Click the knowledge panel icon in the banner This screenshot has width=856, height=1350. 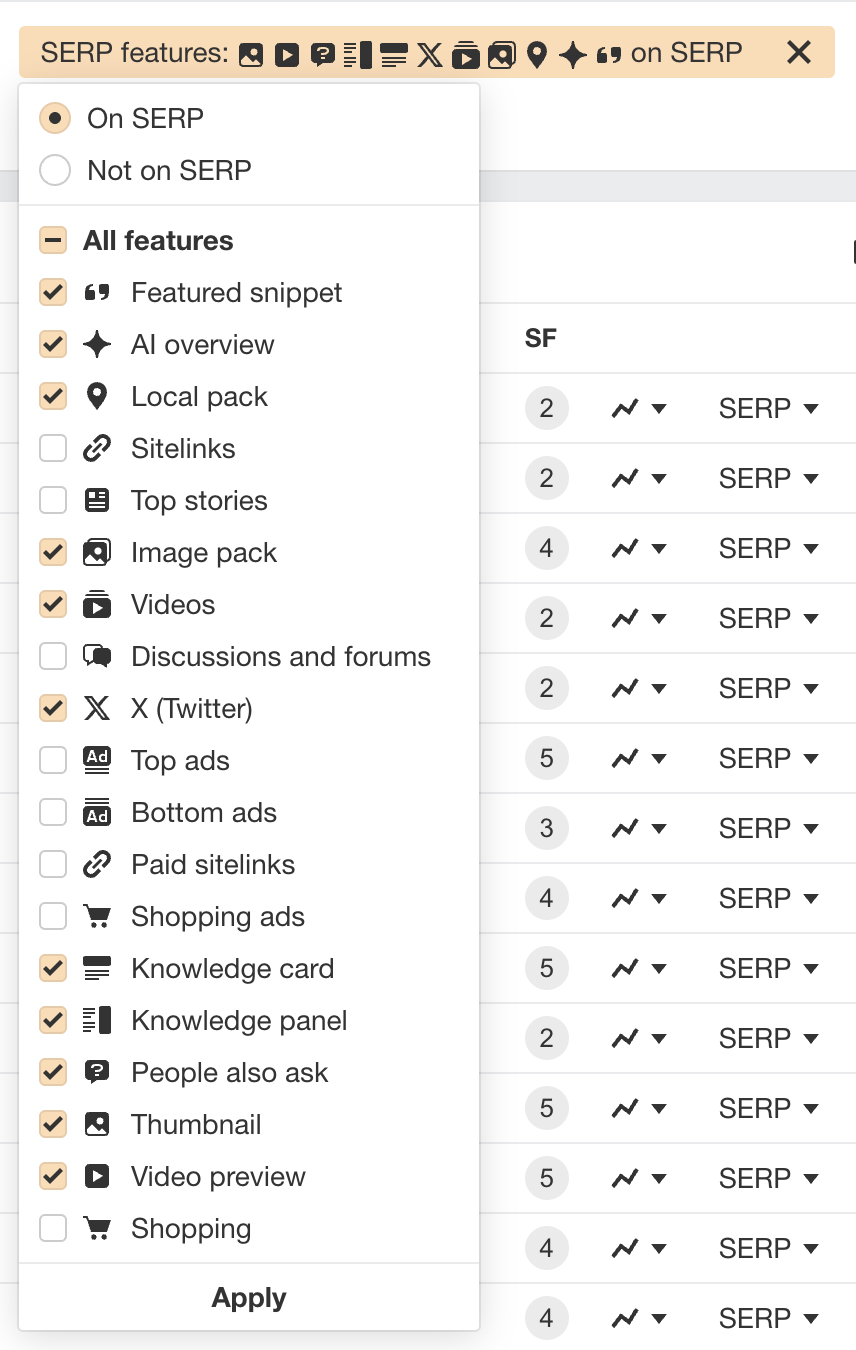click(x=356, y=53)
